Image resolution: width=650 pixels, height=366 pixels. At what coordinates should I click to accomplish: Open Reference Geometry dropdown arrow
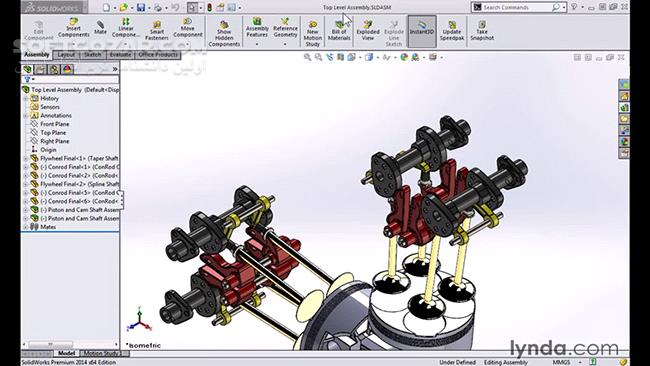pyautogui.click(x=285, y=43)
